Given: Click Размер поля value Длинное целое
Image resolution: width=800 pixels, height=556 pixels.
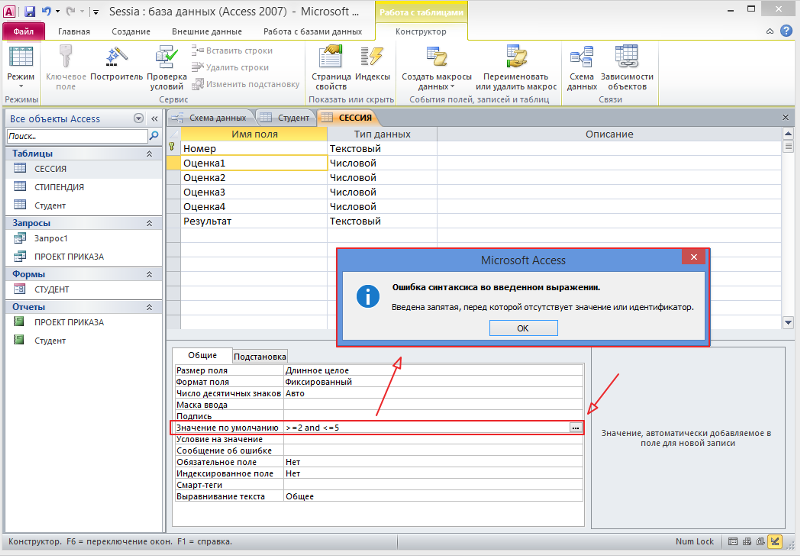Looking at the screenshot, I should [x=433, y=370].
